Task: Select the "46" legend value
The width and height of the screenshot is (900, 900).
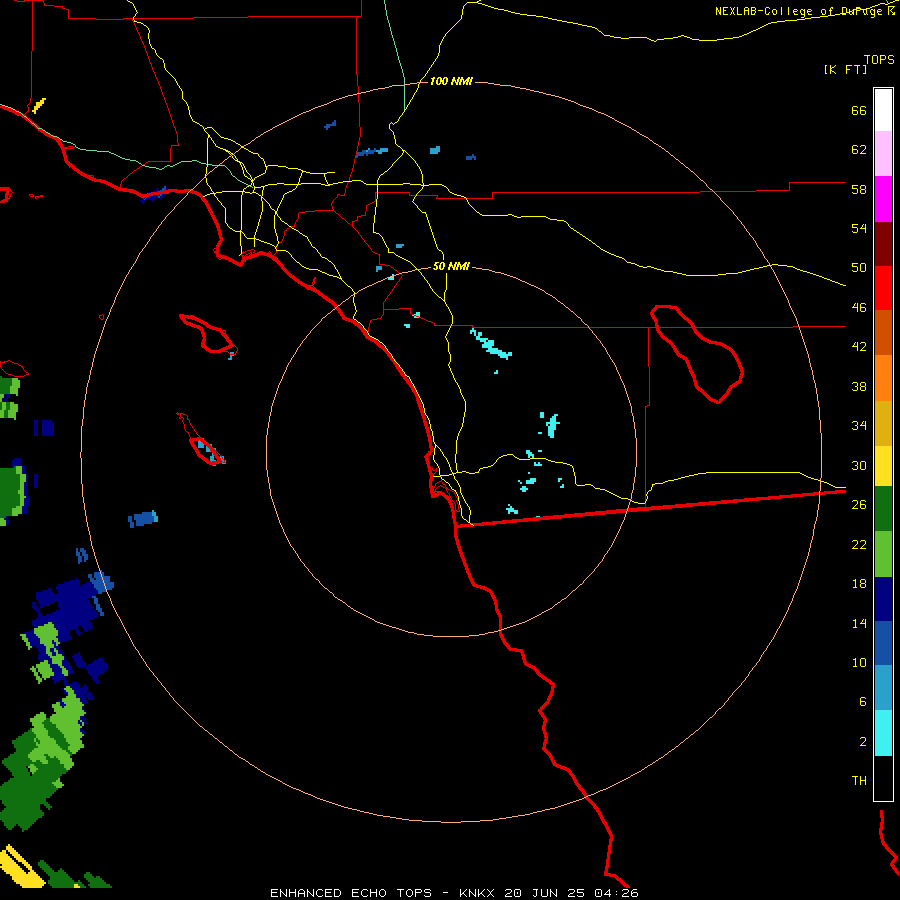Action: tap(859, 308)
